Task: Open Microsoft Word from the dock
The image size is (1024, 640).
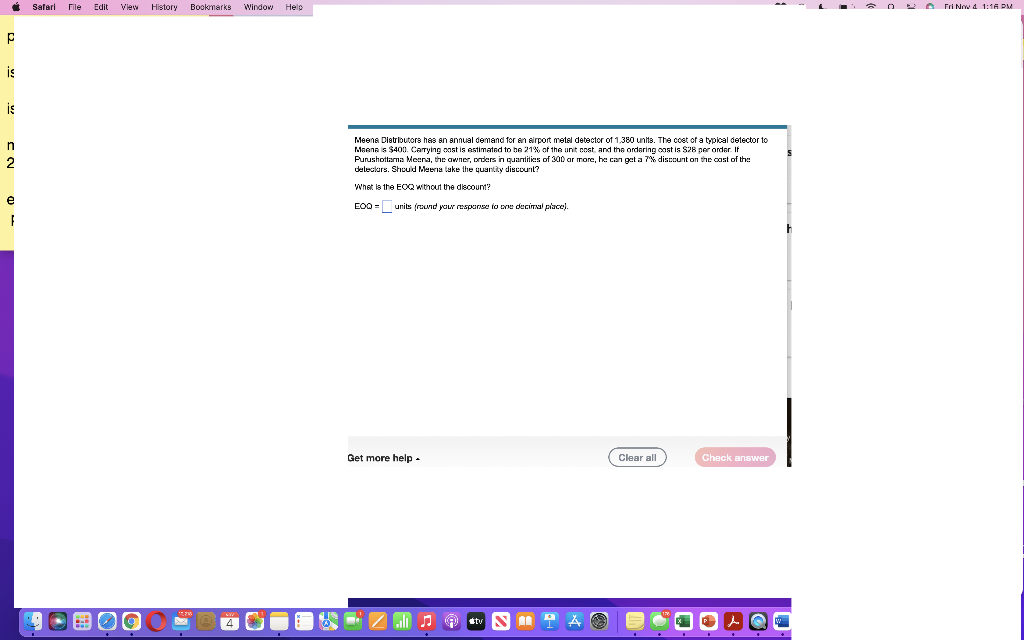Action: (x=782, y=621)
